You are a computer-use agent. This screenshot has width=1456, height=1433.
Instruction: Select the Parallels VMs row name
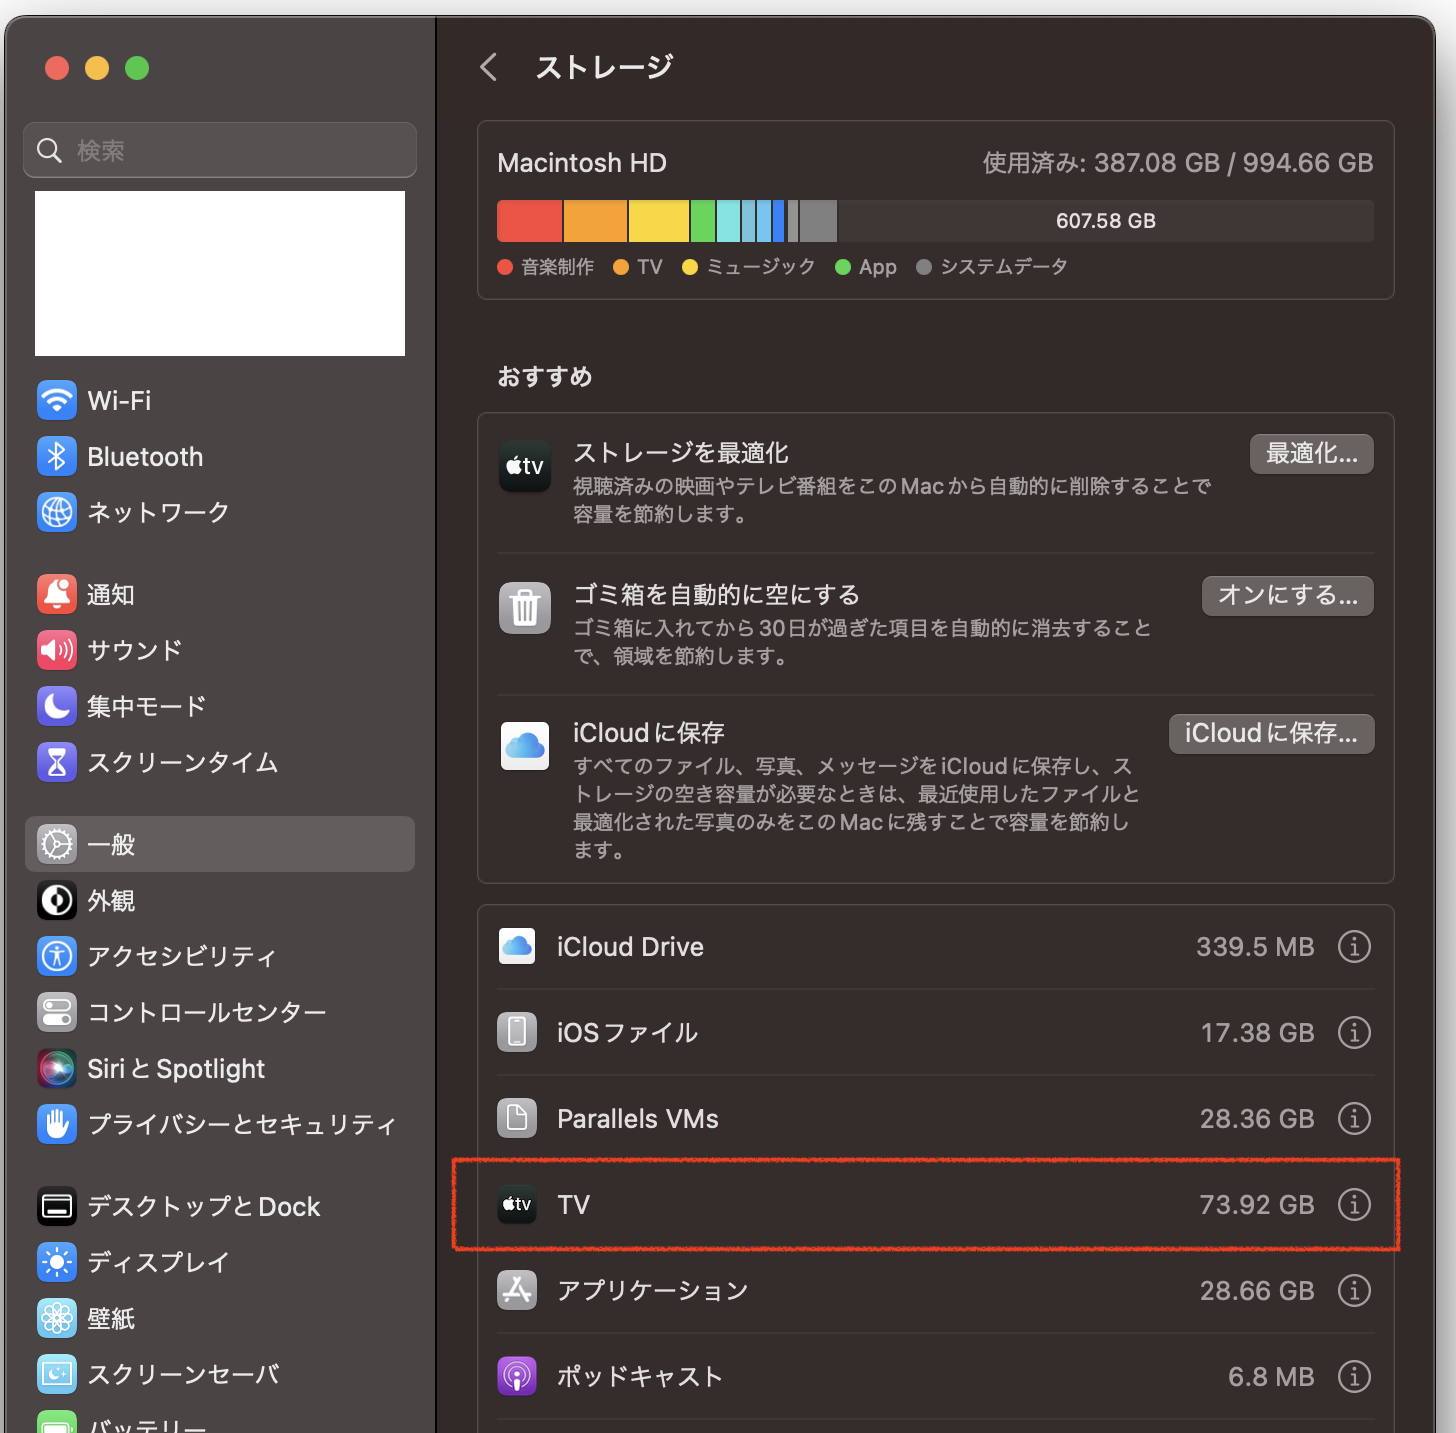(638, 1119)
